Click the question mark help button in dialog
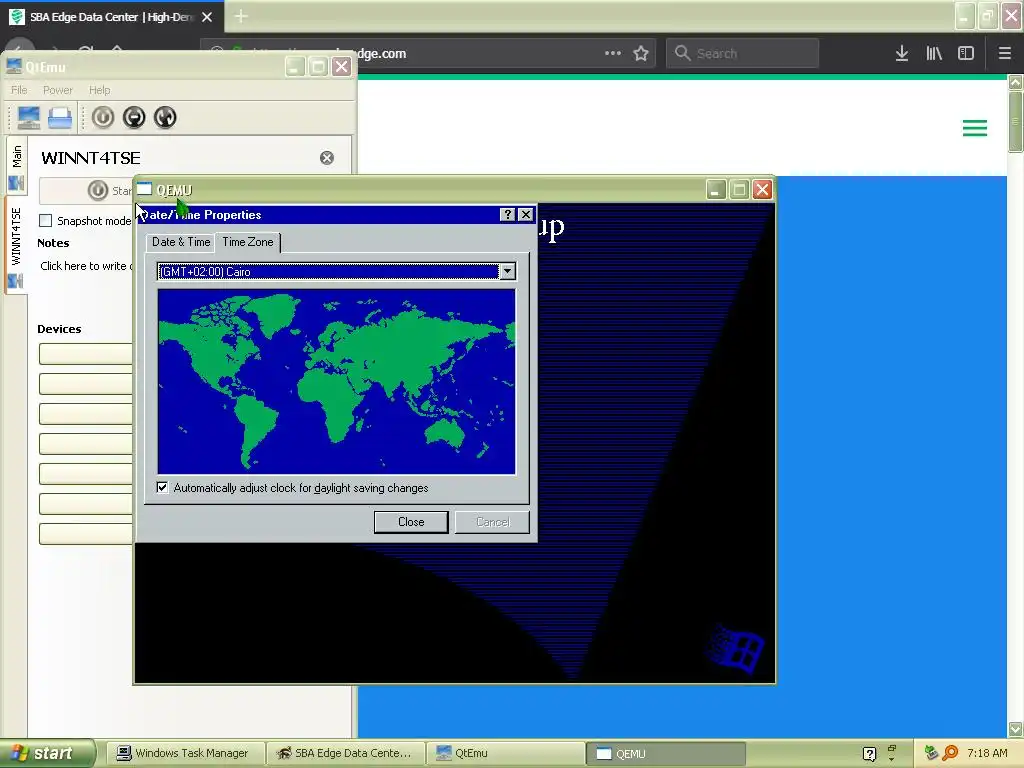Viewport: 1024px width, 768px height. (507, 215)
